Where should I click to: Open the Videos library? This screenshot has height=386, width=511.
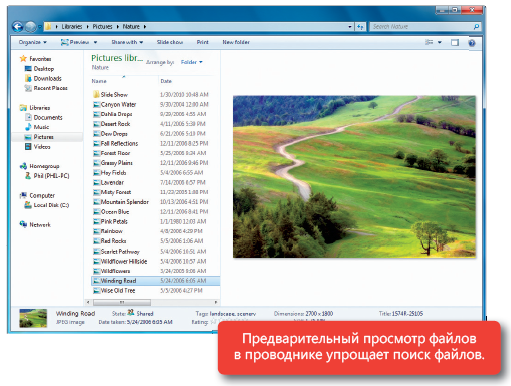(38, 147)
